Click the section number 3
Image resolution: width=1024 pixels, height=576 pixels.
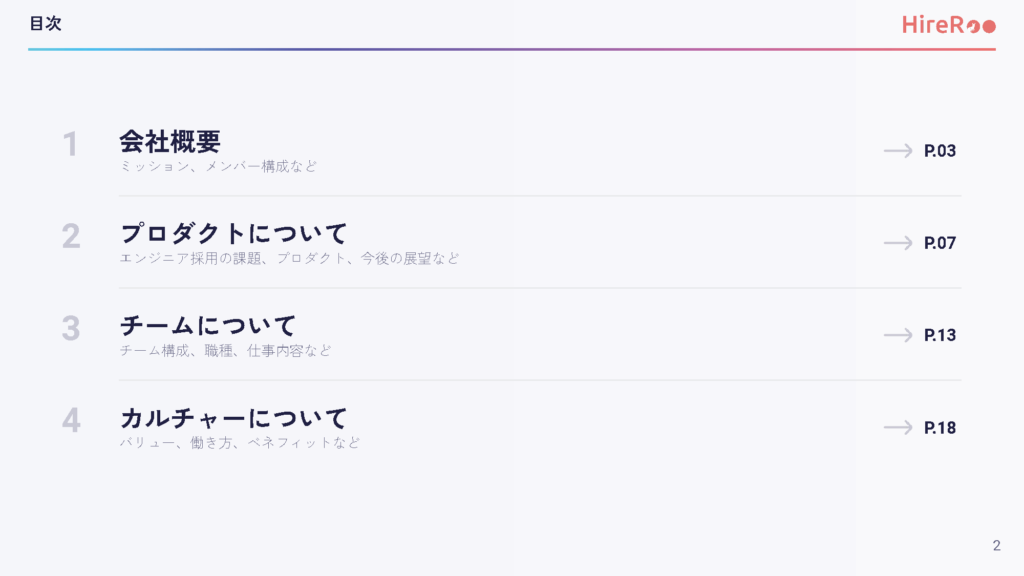click(x=70, y=329)
